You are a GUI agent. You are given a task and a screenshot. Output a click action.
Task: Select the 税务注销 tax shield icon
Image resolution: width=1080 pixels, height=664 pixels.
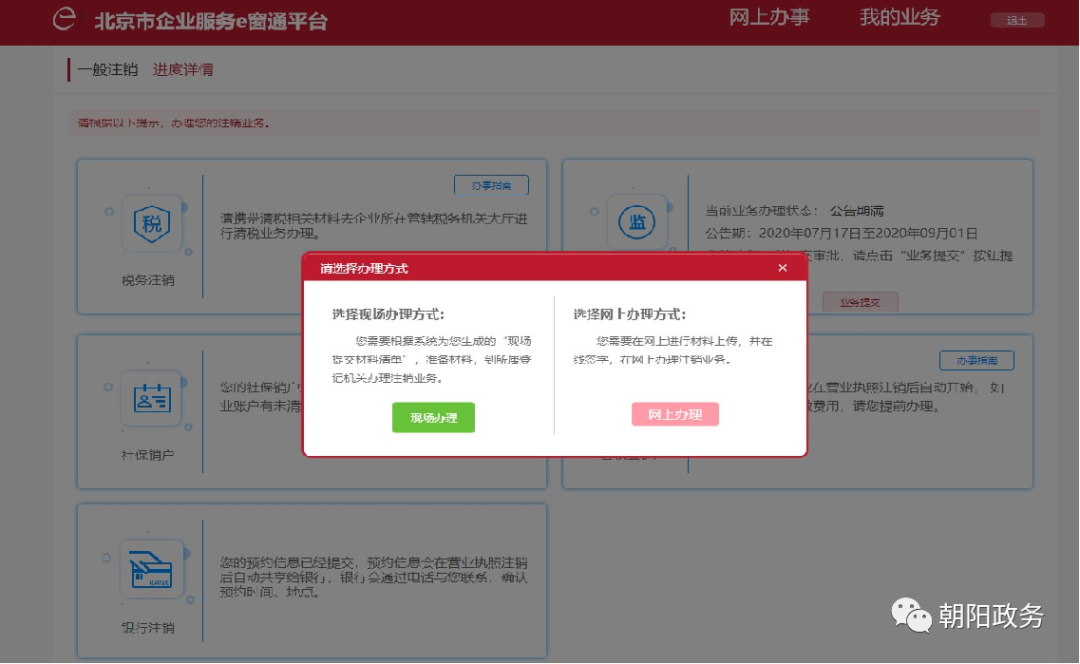click(x=152, y=223)
